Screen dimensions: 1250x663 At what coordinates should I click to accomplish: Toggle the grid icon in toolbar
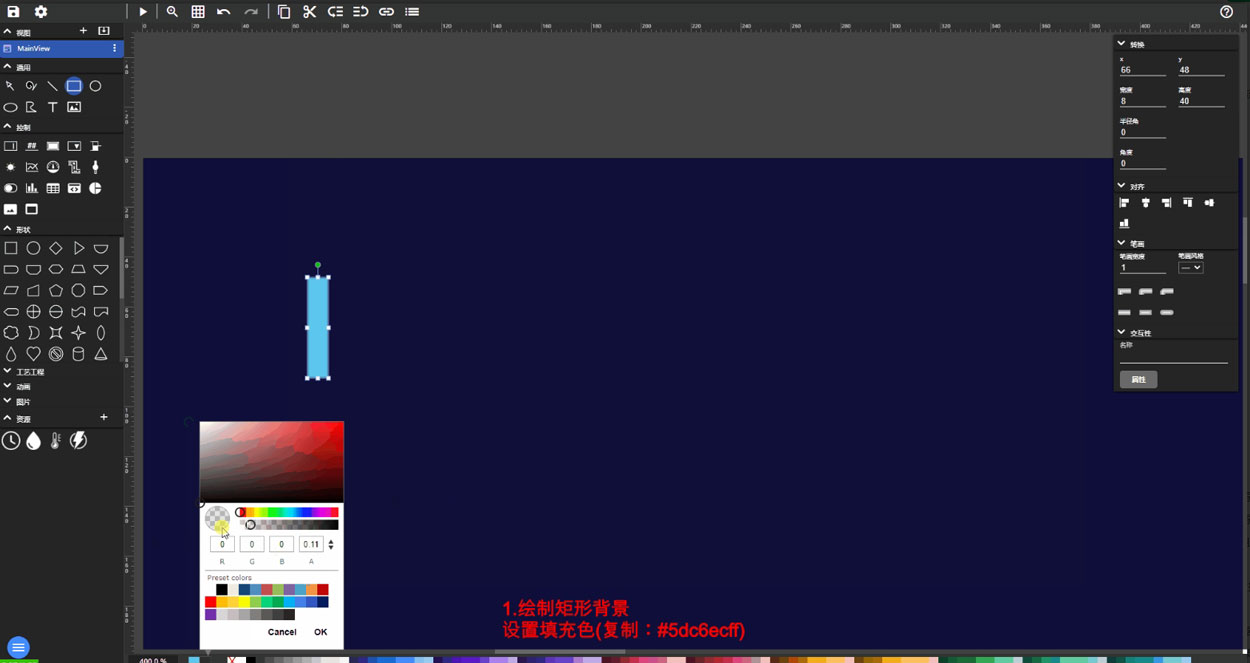[x=198, y=12]
